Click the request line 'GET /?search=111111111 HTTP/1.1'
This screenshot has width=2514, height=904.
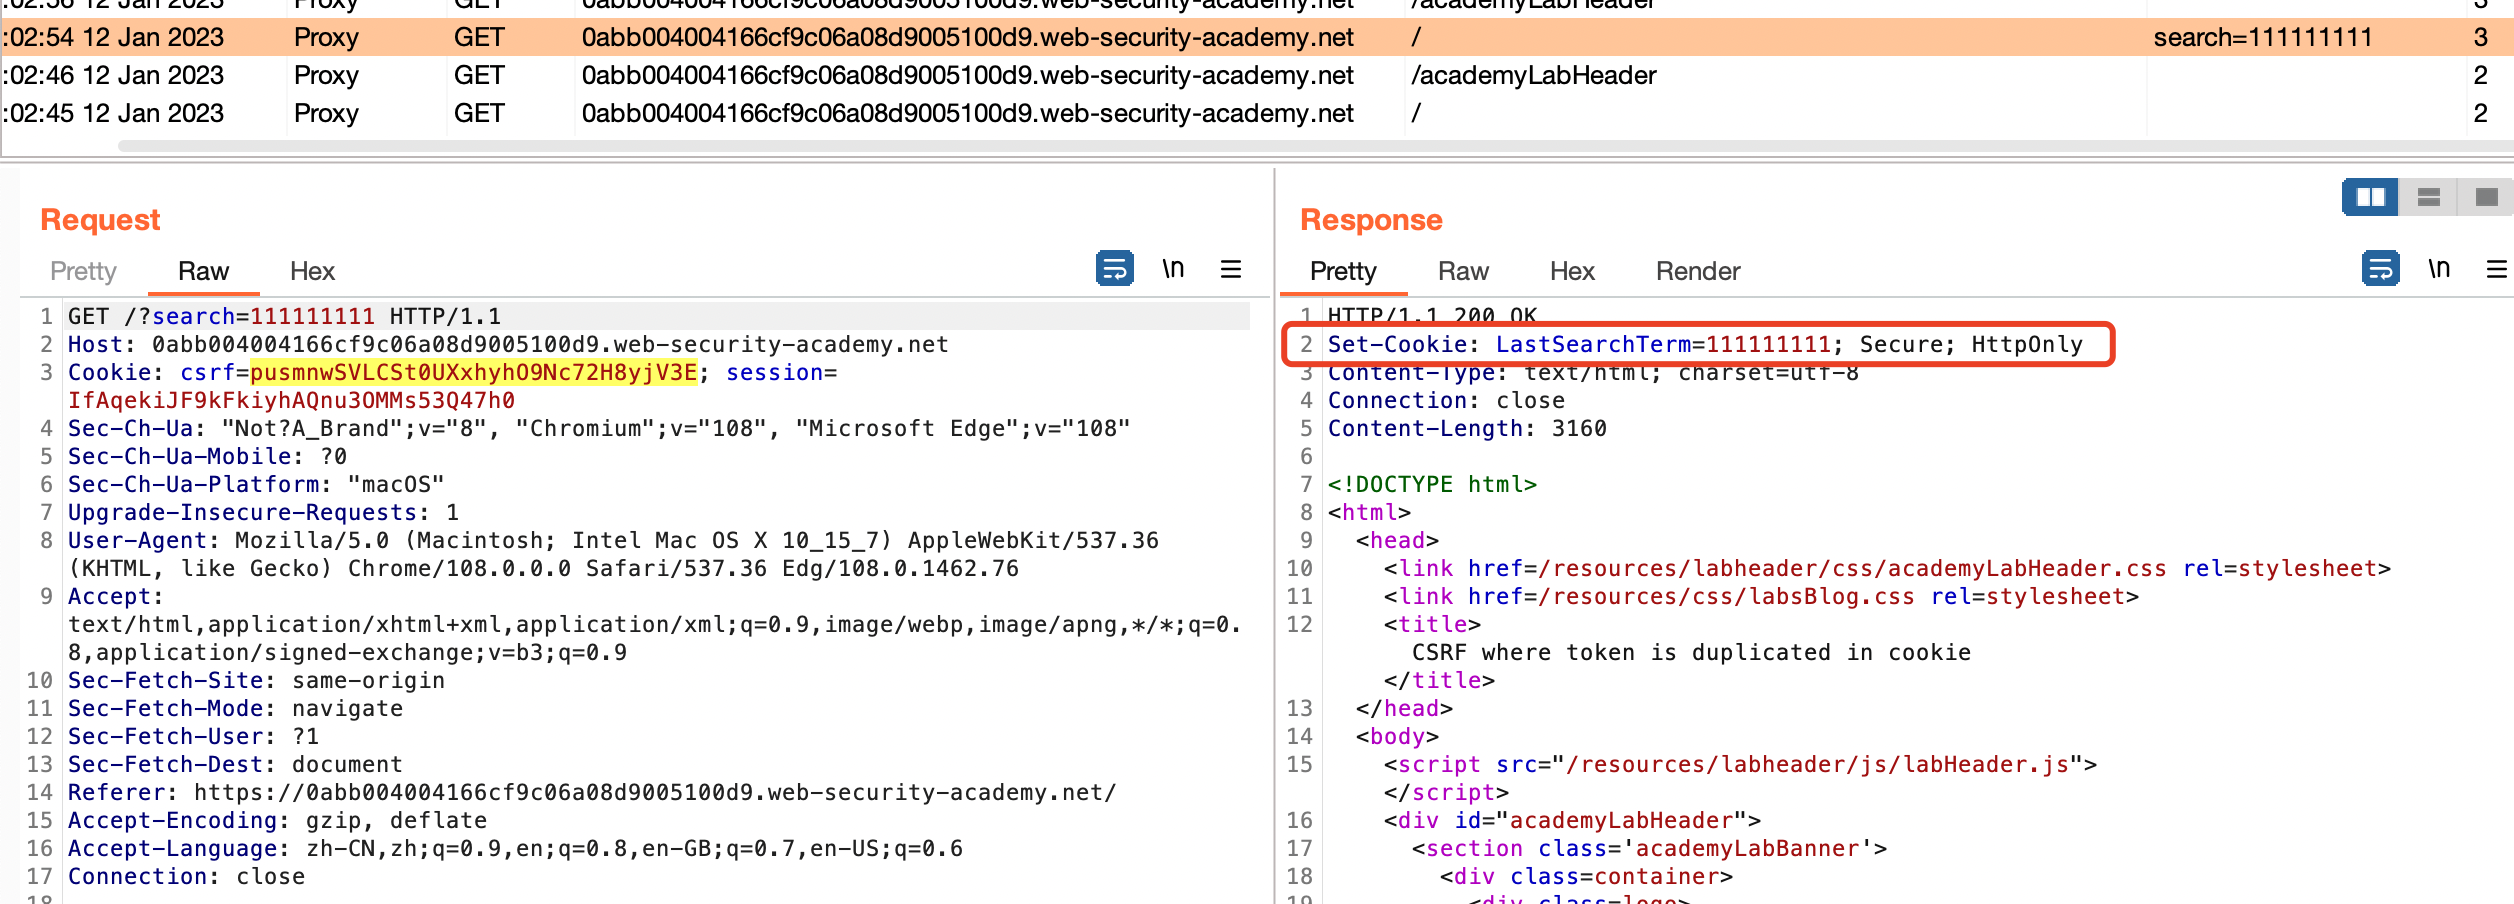[284, 316]
